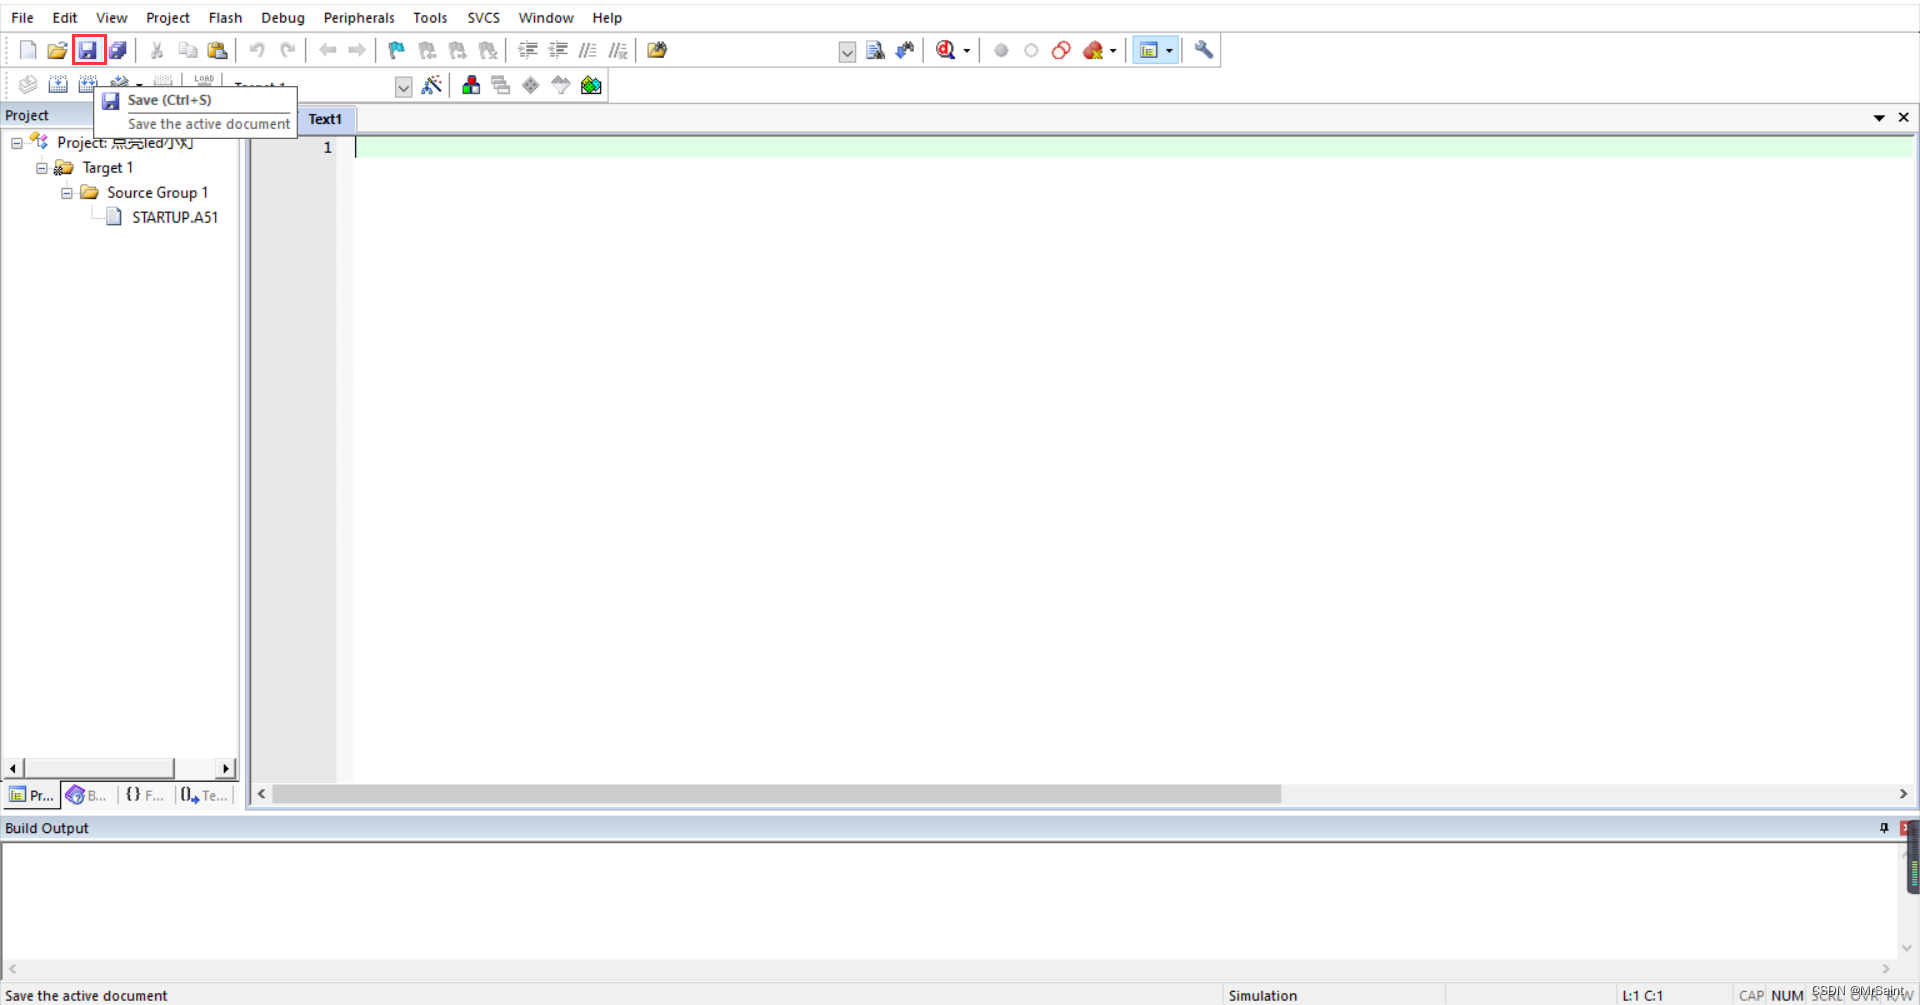Toggle the Build Output pin icon
Viewport: 1920px width, 1005px height.
coord(1884,828)
